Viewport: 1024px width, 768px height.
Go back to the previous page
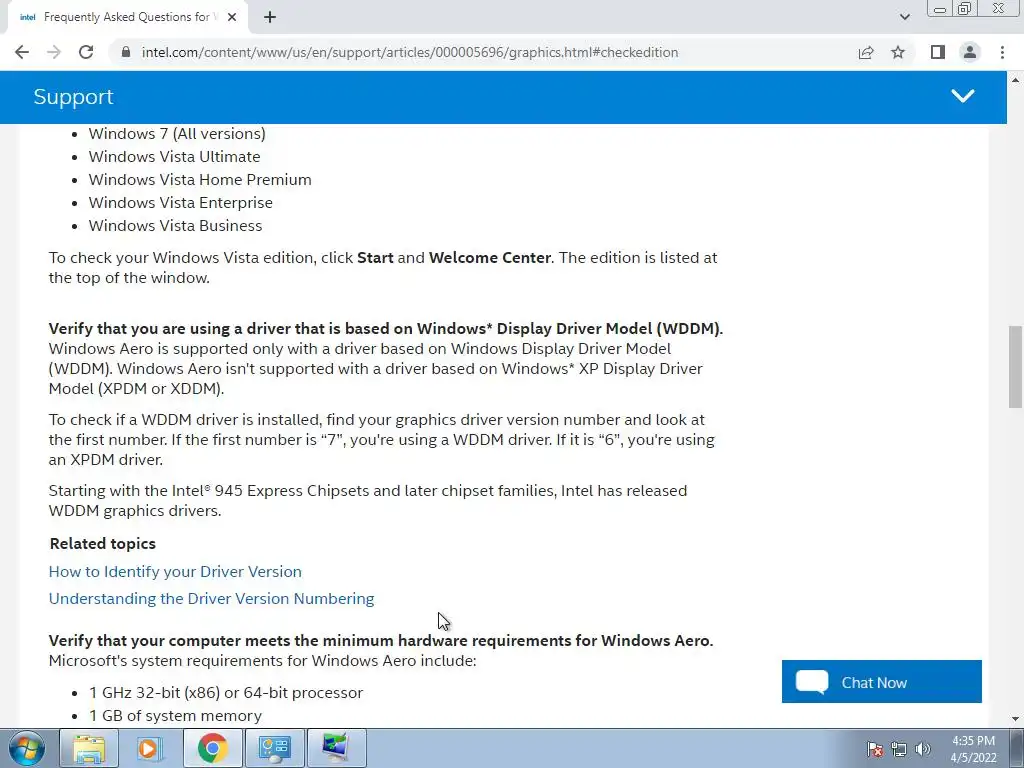(22, 52)
